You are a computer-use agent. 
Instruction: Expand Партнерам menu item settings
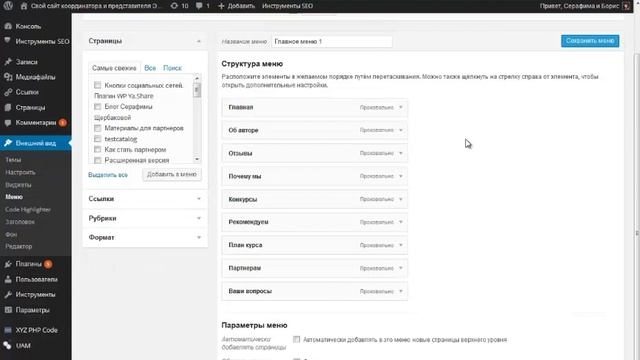[401, 268]
